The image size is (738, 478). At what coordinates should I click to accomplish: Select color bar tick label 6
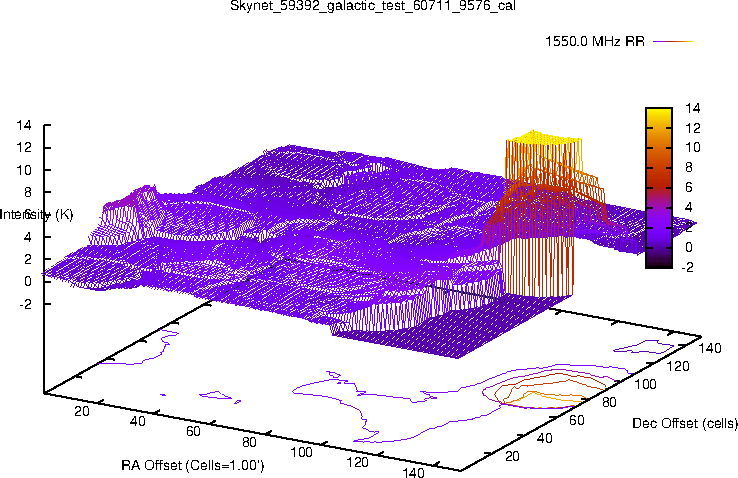pyautogui.click(x=689, y=187)
